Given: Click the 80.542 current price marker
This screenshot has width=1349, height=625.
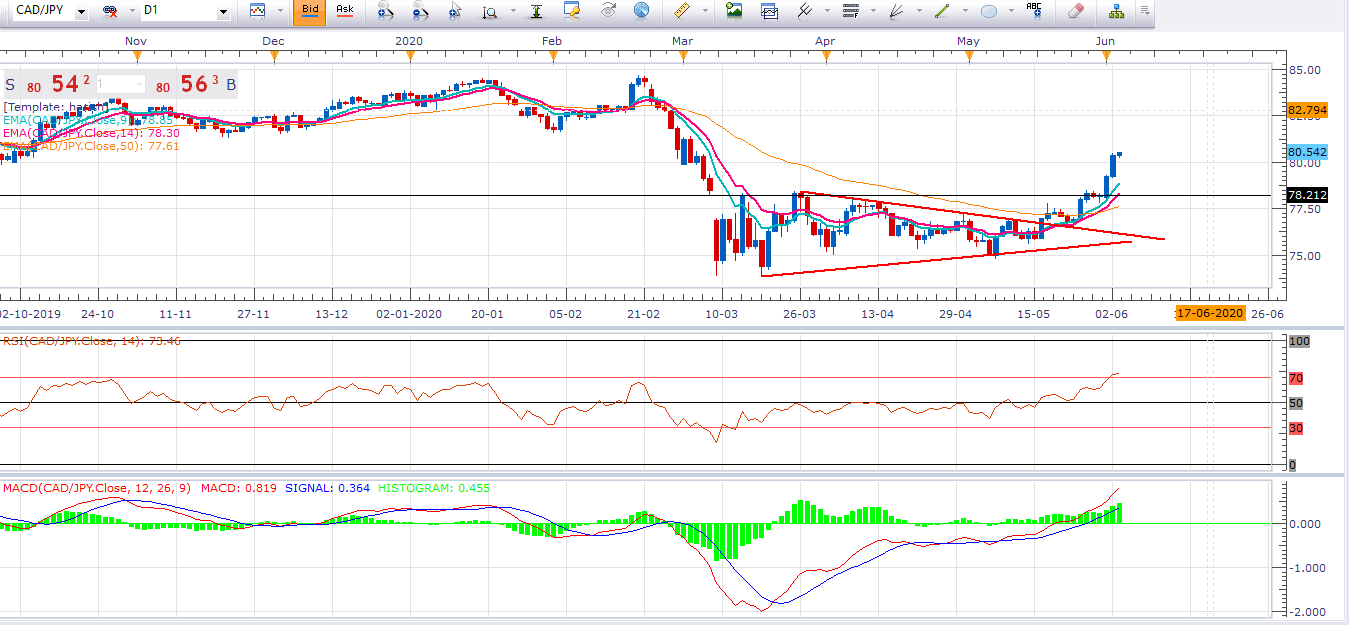Looking at the screenshot, I should 1307,153.
